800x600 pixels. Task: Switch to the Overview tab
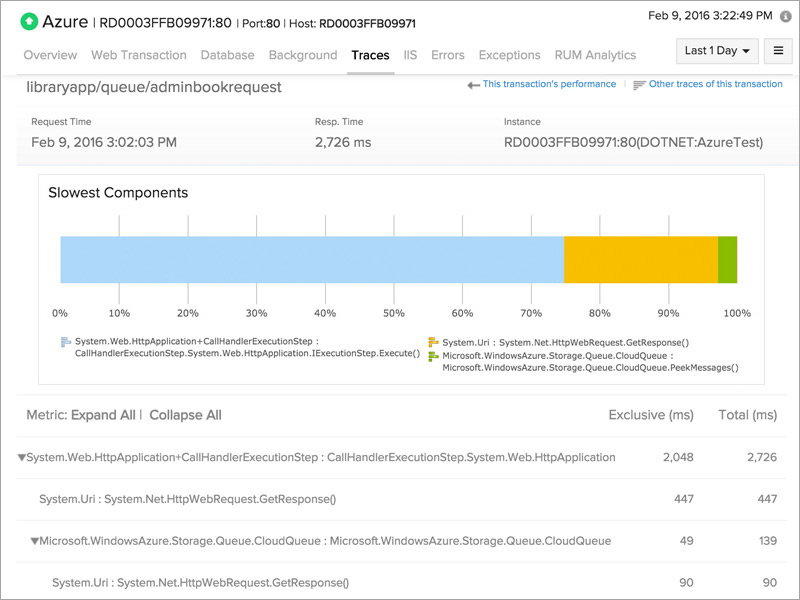[50, 55]
